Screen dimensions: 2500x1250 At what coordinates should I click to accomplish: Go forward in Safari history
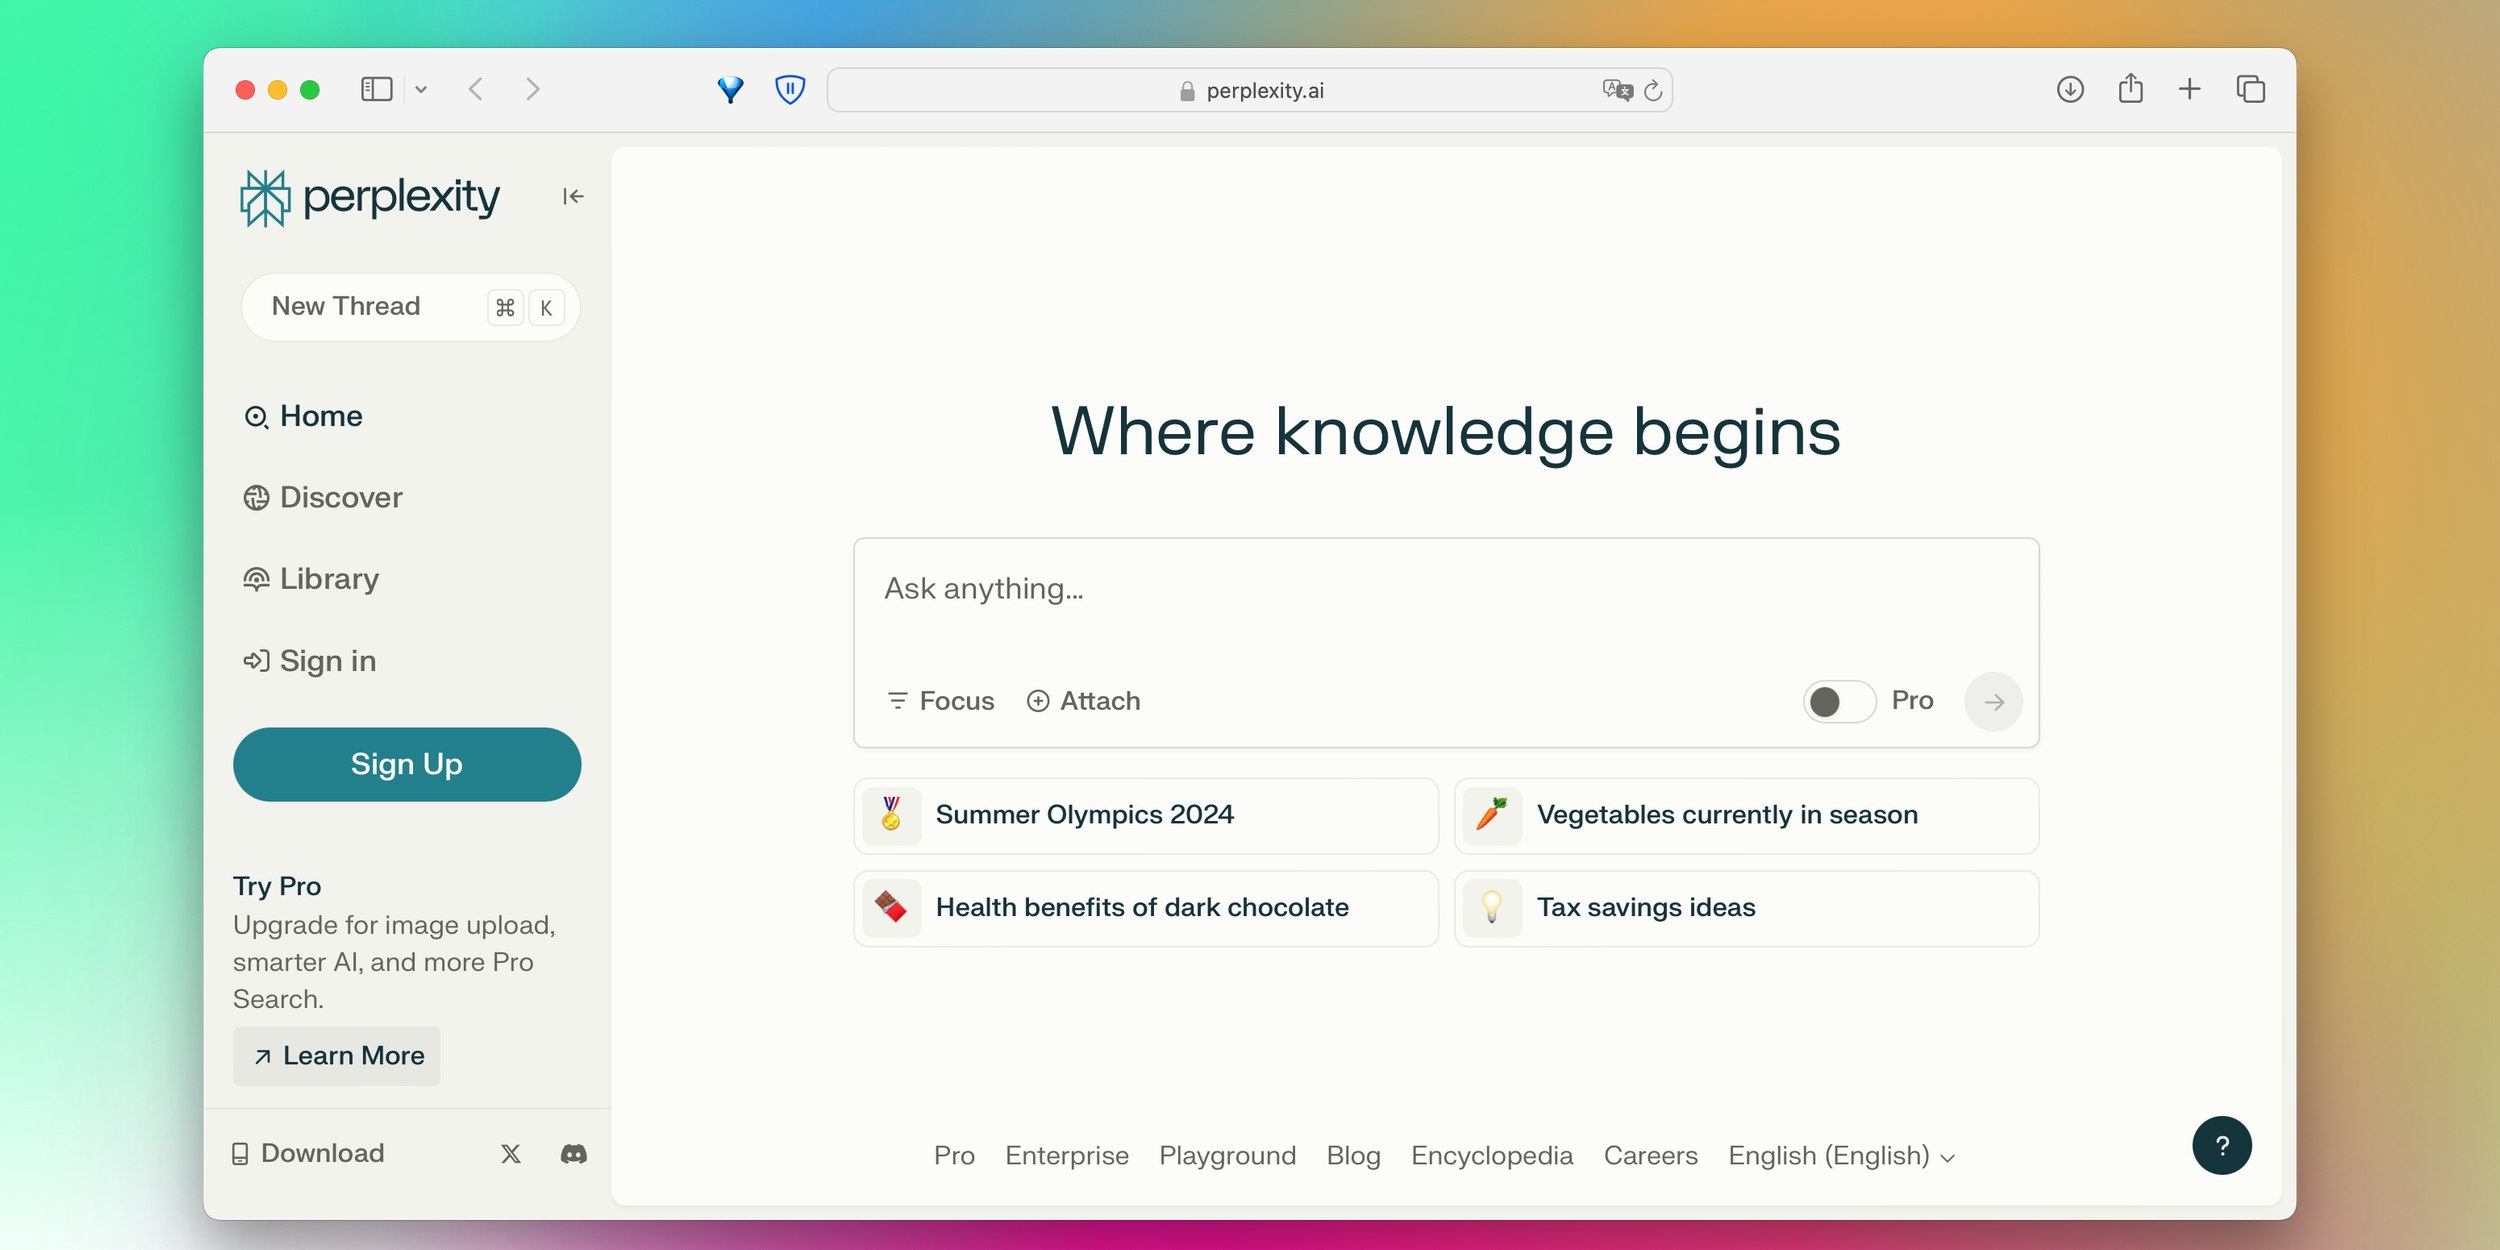[x=532, y=89]
